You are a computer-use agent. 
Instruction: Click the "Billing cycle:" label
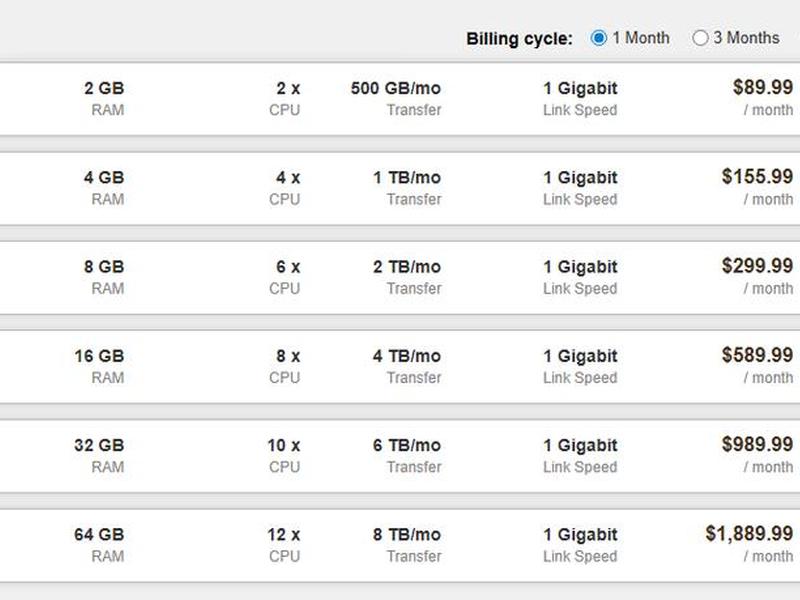pyautogui.click(x=519, y=39)
